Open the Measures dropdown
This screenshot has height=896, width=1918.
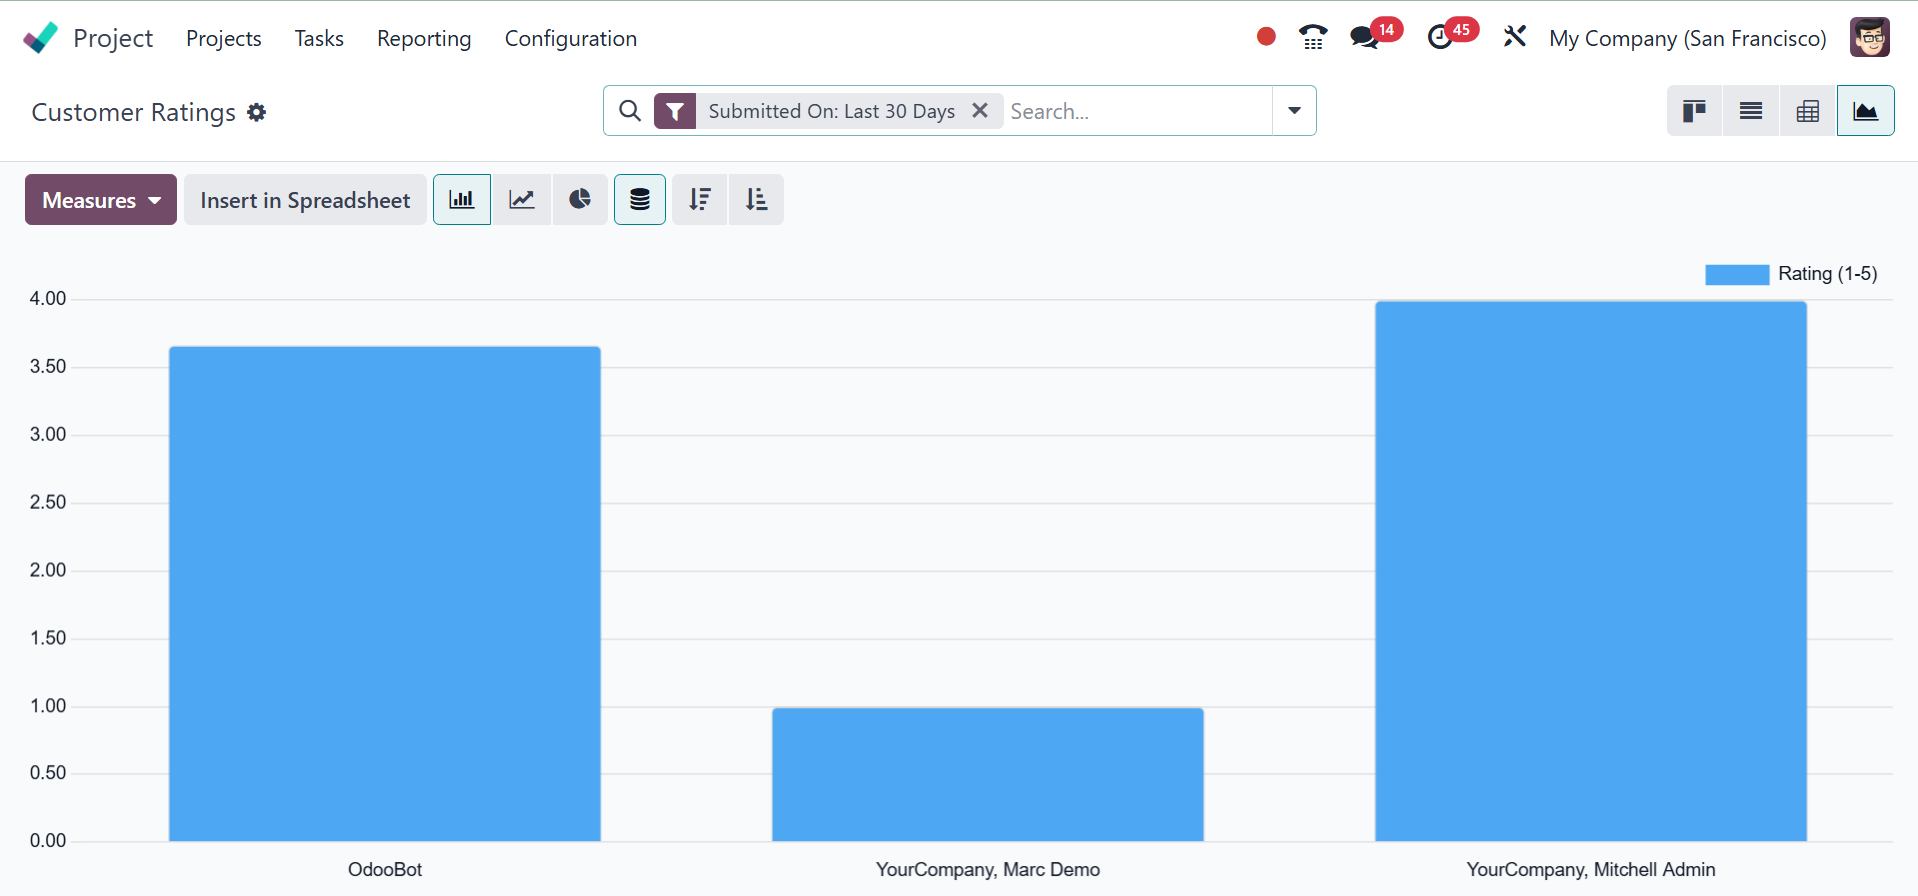(x=101, y=200)
